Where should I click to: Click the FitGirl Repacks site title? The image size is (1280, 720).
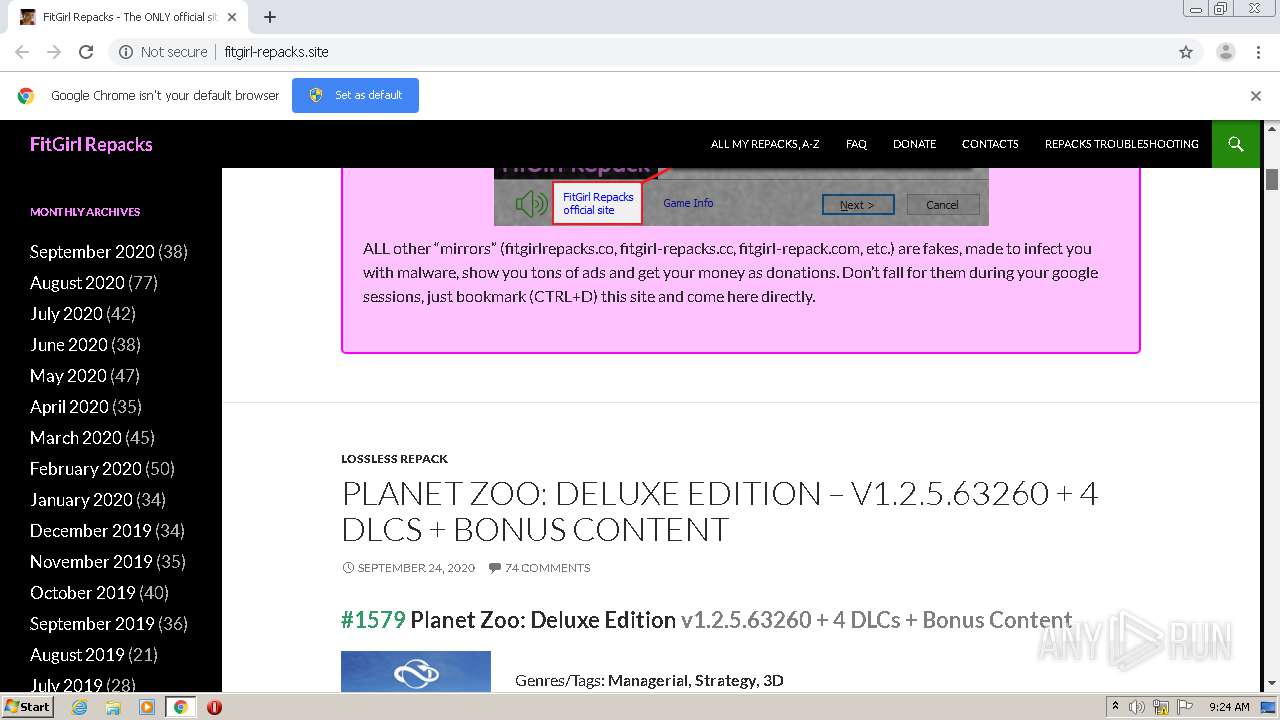[x=91, y=144]
